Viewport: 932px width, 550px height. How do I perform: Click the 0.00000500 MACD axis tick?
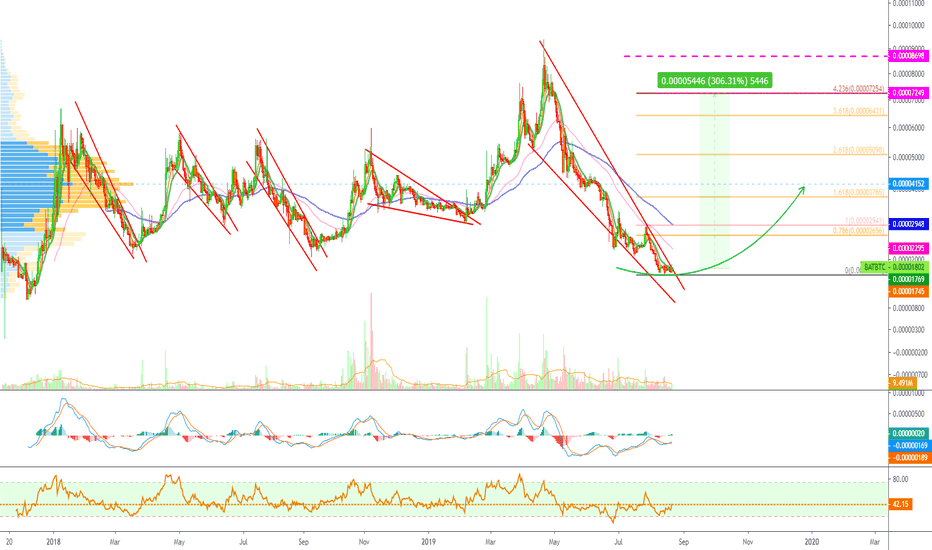909,414
